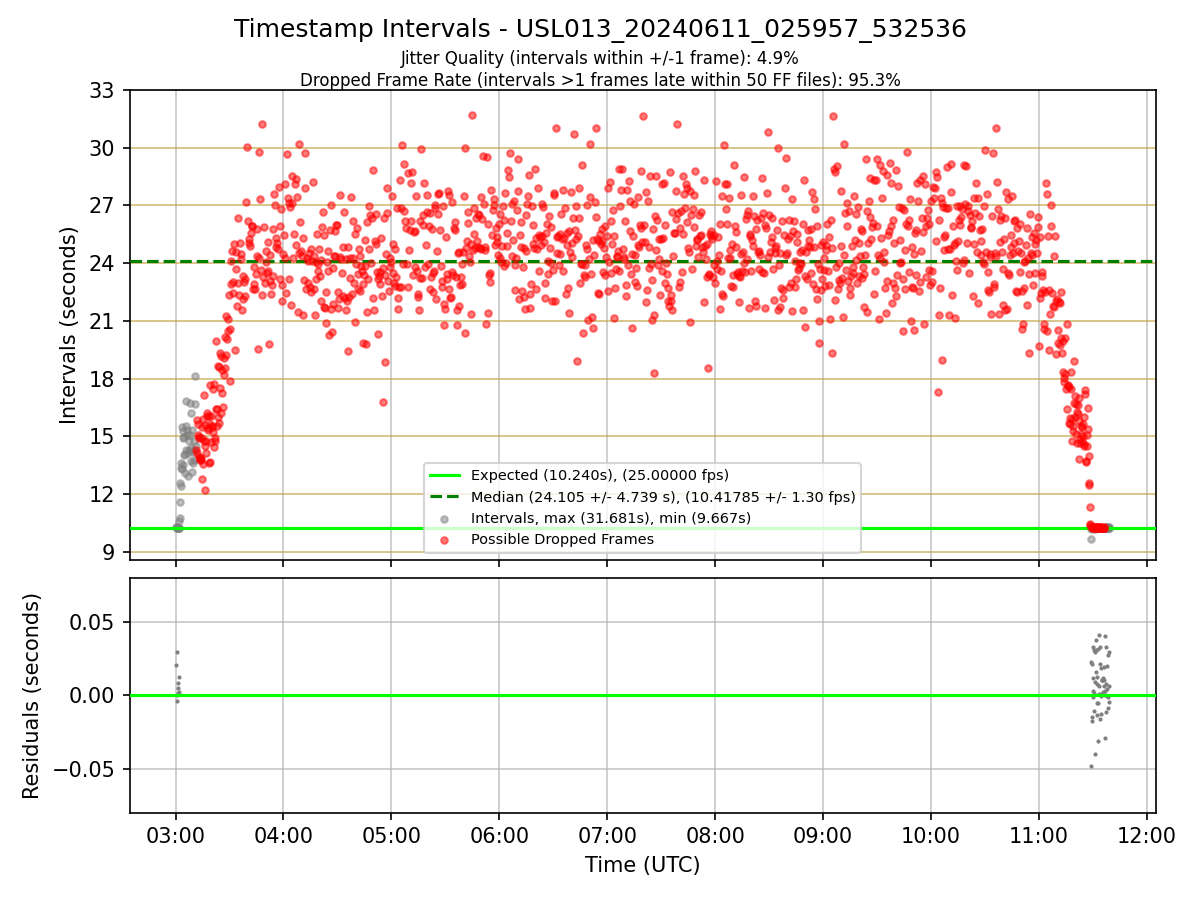Select the 'Expected (10.240s), (25.00000 fps)' legend entry
Screen dimensions: 1200x900
pyautogui.click(x=600, y=475)
